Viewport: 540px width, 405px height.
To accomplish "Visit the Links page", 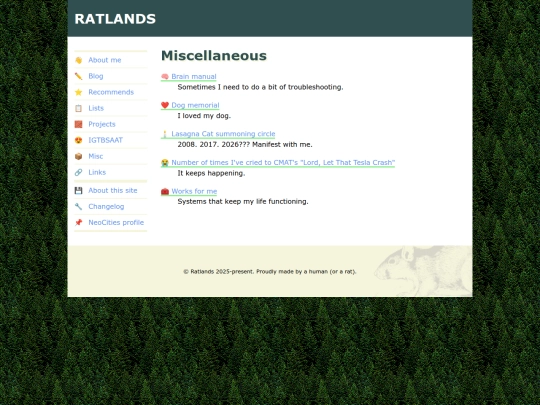I will coord(97,172).
